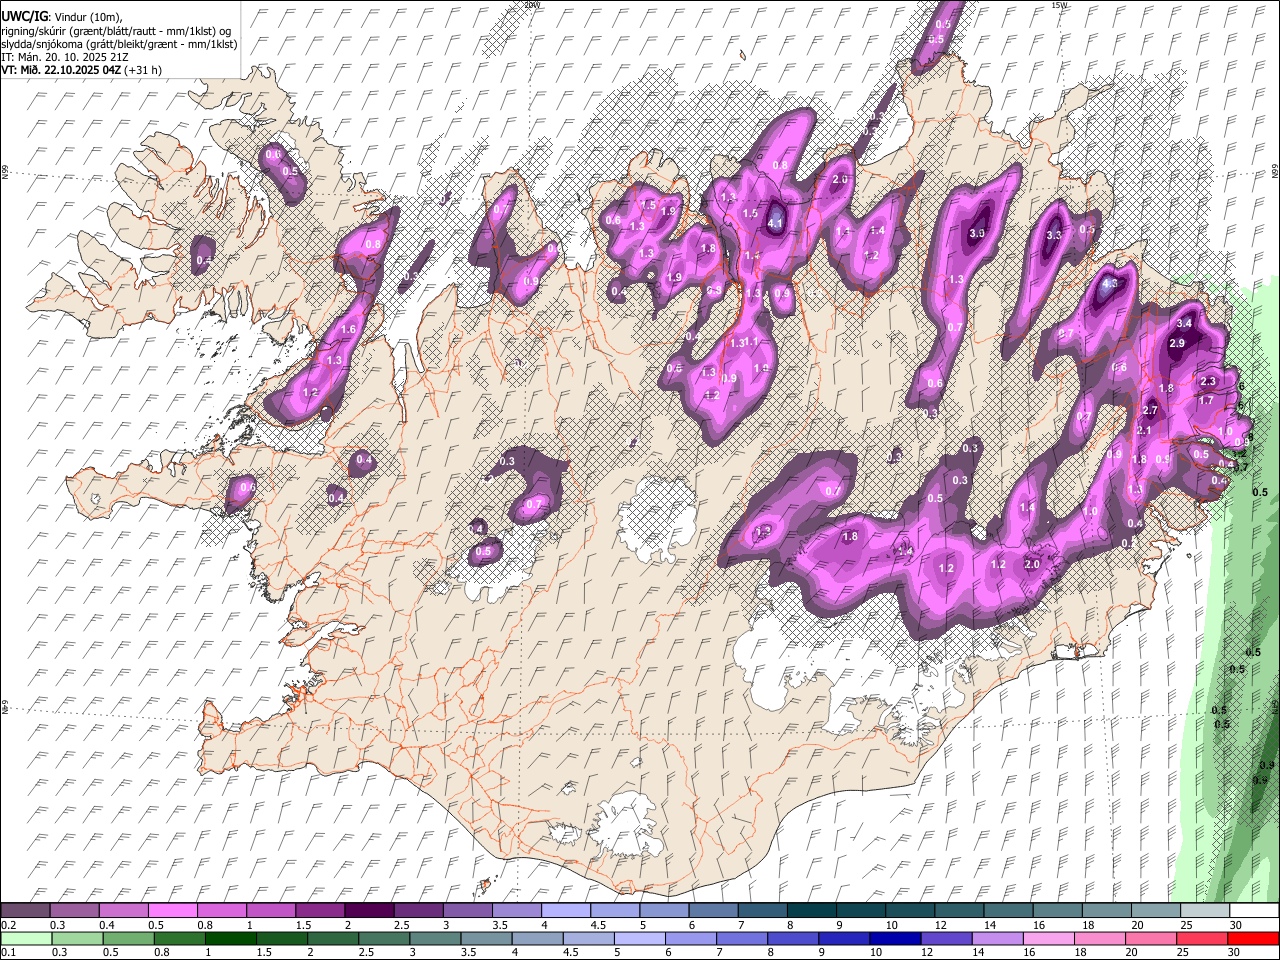The image size is (1280, 960).
Task: Click the '3.4' snowfall value on the map
Action: point(1185,323)
